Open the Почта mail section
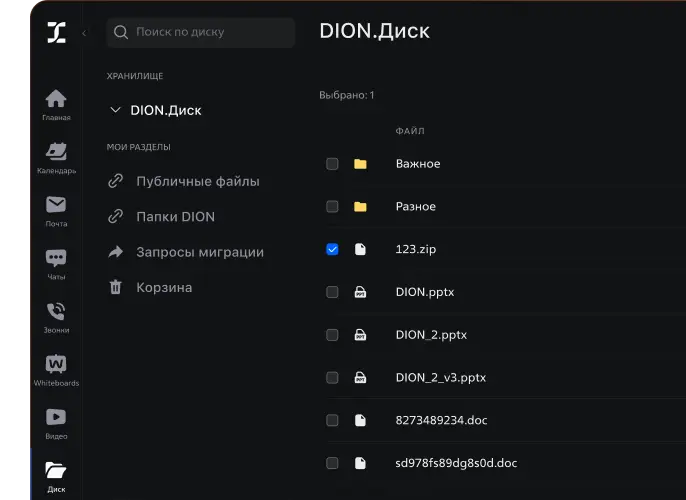686x500 pixels. coord(56,211)
